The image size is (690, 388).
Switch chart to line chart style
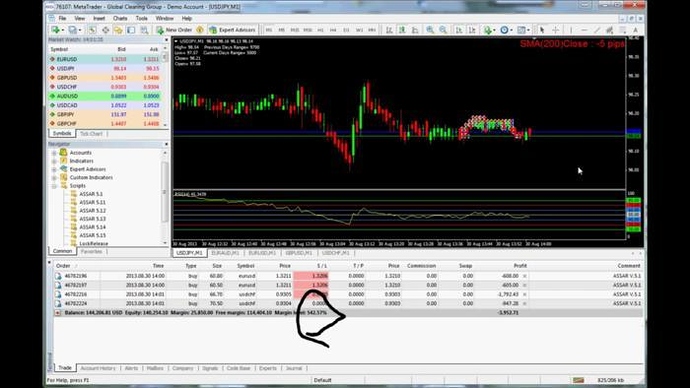(x=415, y=30)
